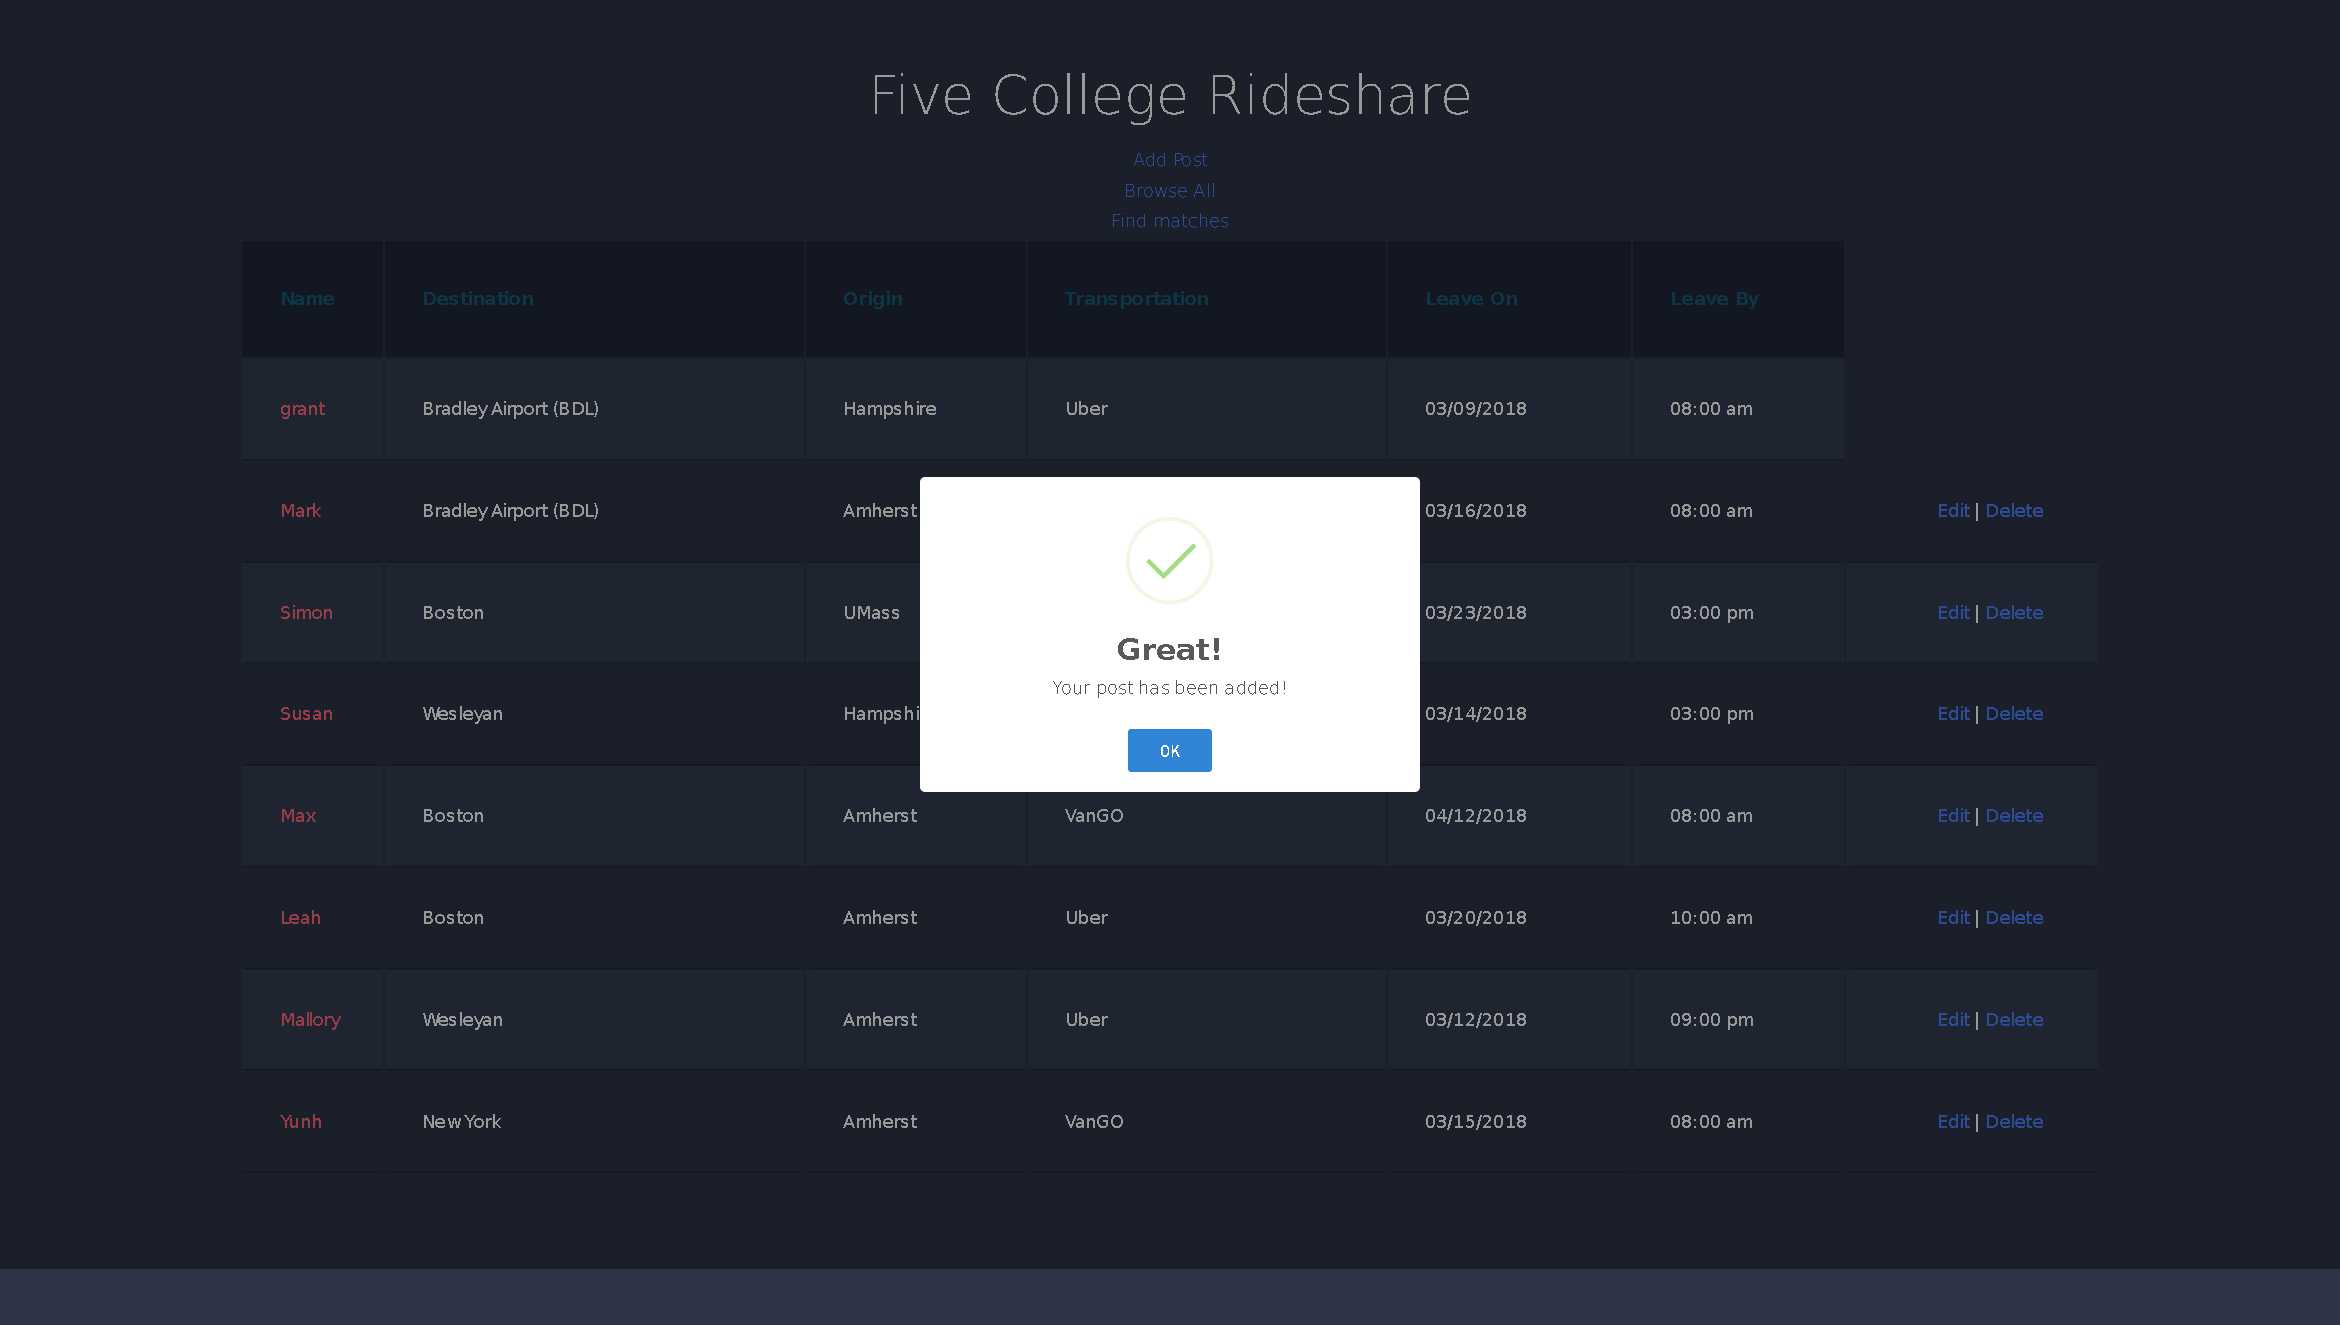Image resolution: width=2340 pixels, height=1325 pixels.
Task: Open the Browse All listing
Action: pos(1169,190)
